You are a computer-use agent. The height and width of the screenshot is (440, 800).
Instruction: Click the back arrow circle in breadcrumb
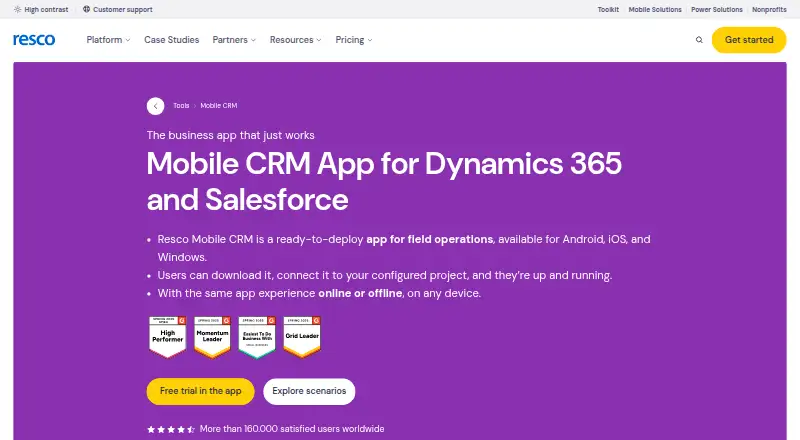156,106
